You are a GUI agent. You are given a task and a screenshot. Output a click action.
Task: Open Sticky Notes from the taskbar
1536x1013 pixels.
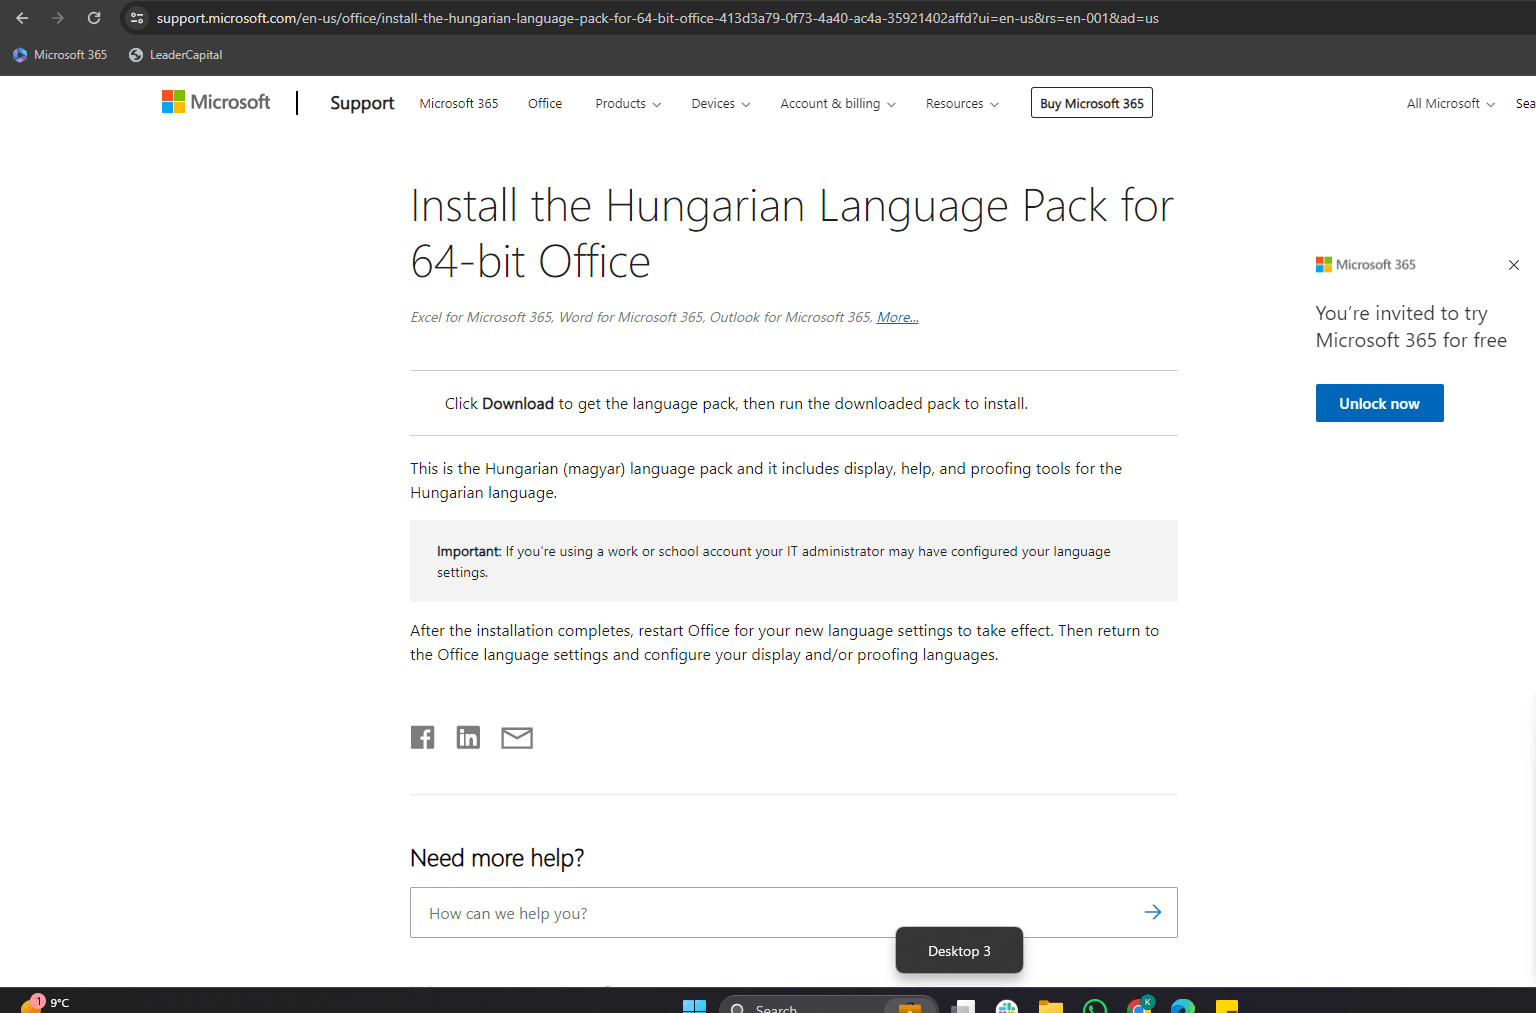[x=1227, y=1006]
